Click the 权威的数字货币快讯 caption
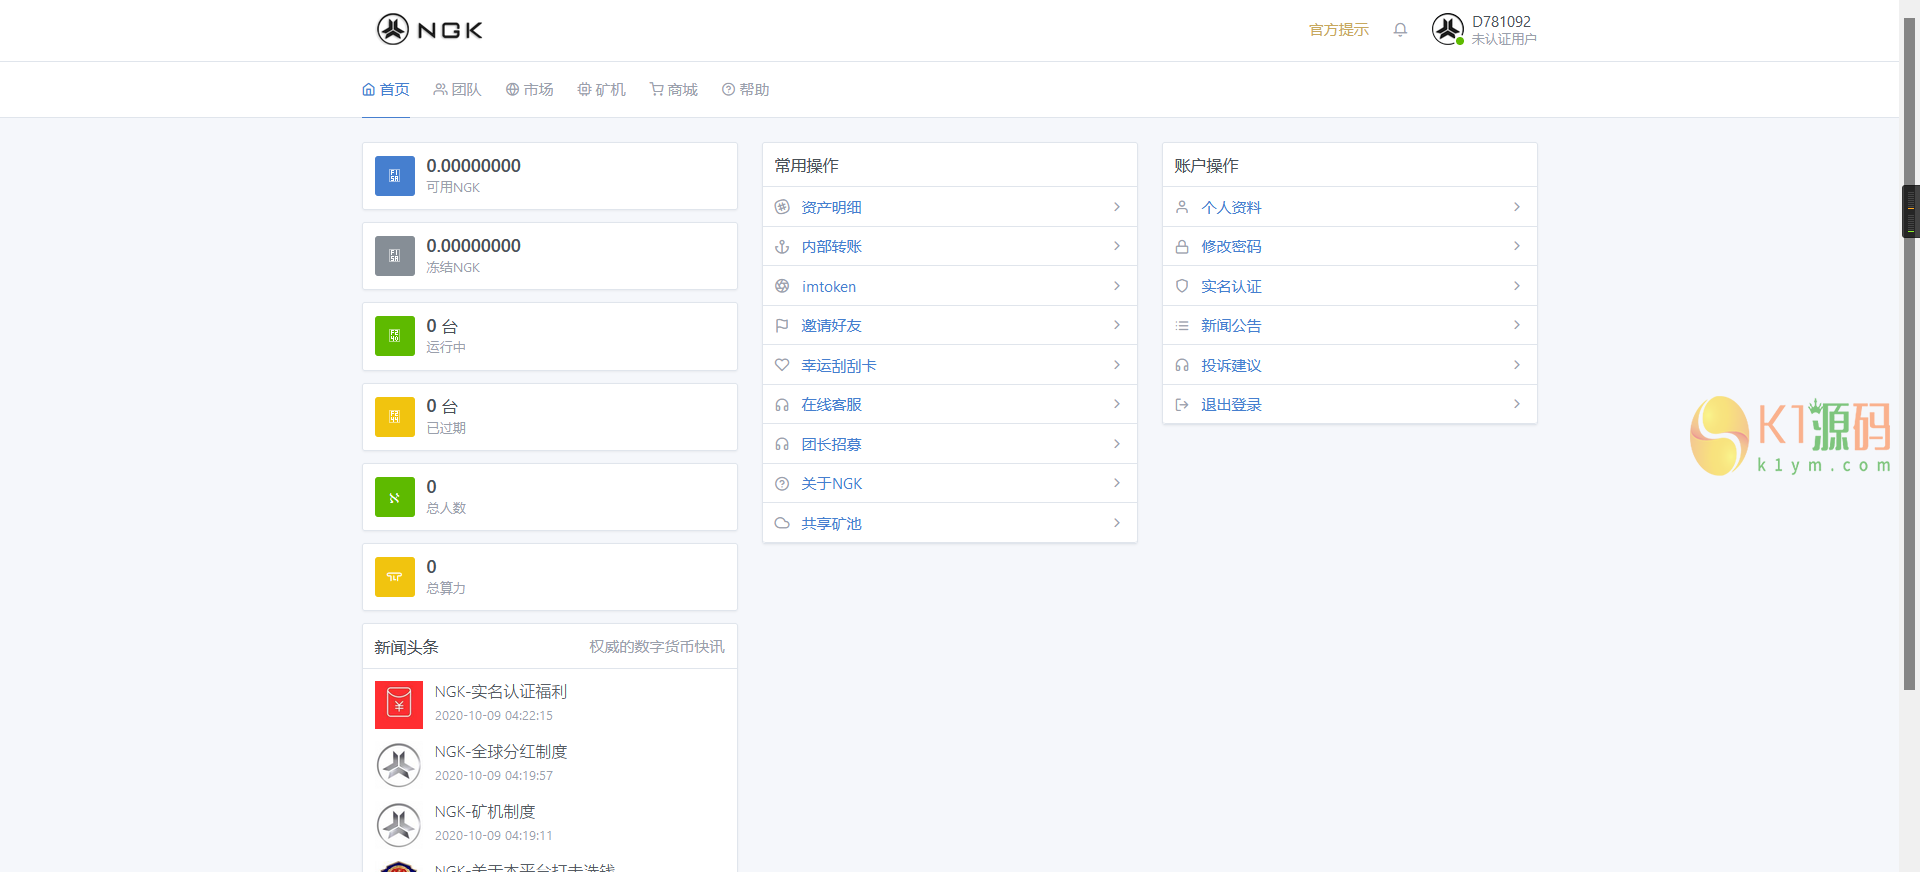1920x872 pixels. tap(657, 647)
